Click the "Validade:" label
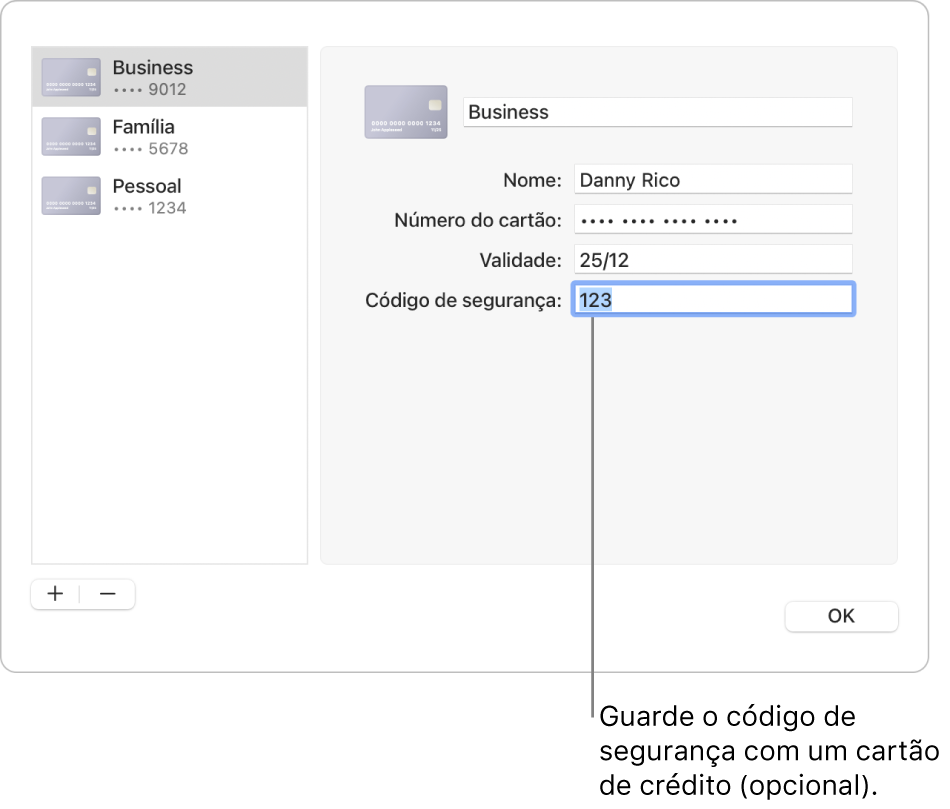 pos(521,261)
